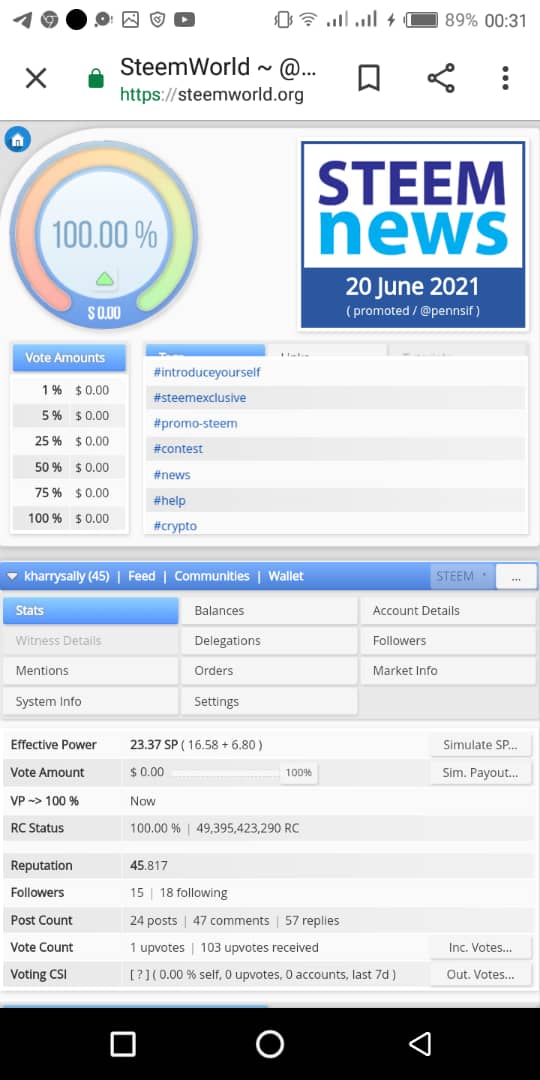Screen dimensions: 540x1080
Task: Tap Android recent apps square button
Action: coord(123,1043)
